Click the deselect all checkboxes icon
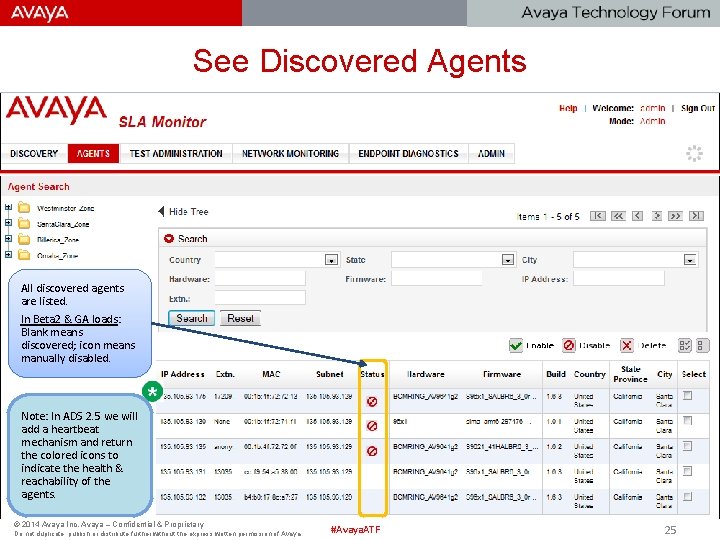Screen dimensions: 720x540 pos(703,345)
